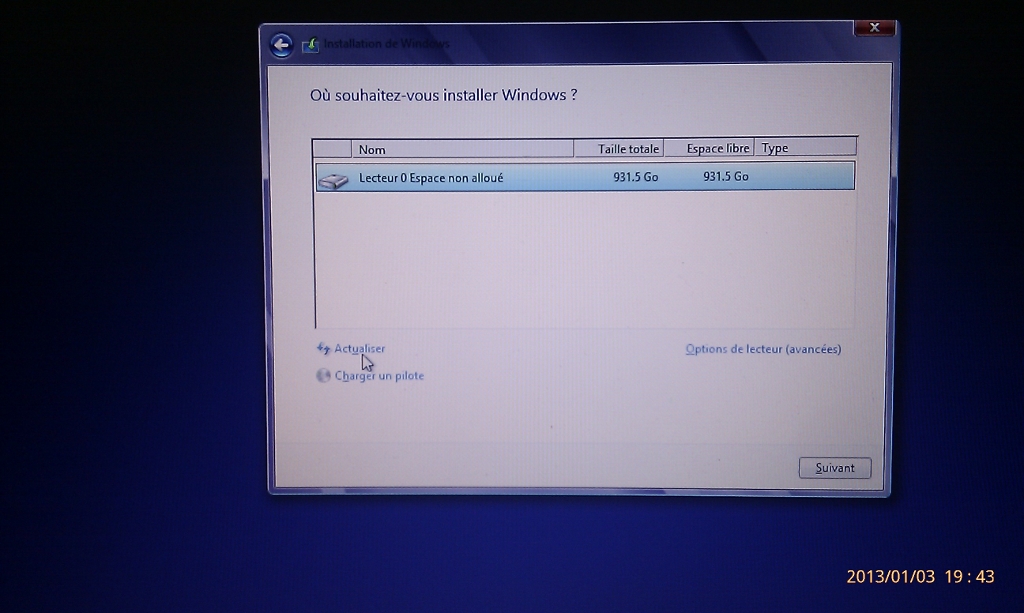This screenshot has height=613, width=1024.
Task: Sort by the Espace libre column header
Action: pos(709,148)
